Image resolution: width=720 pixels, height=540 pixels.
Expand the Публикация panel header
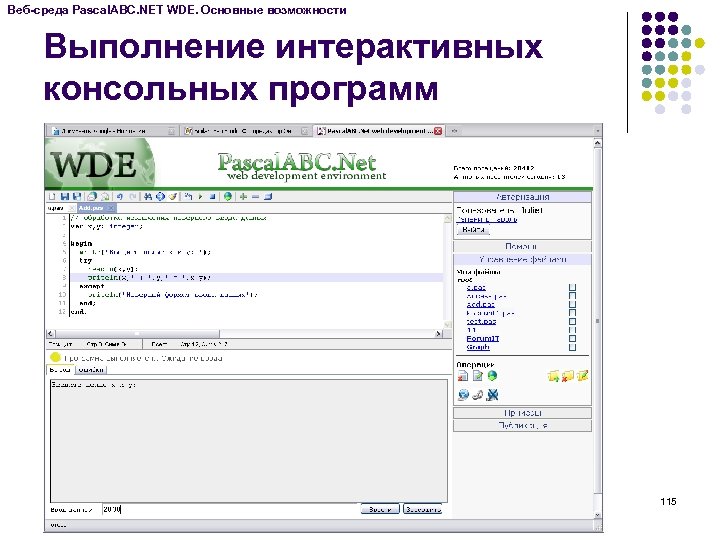523,426
